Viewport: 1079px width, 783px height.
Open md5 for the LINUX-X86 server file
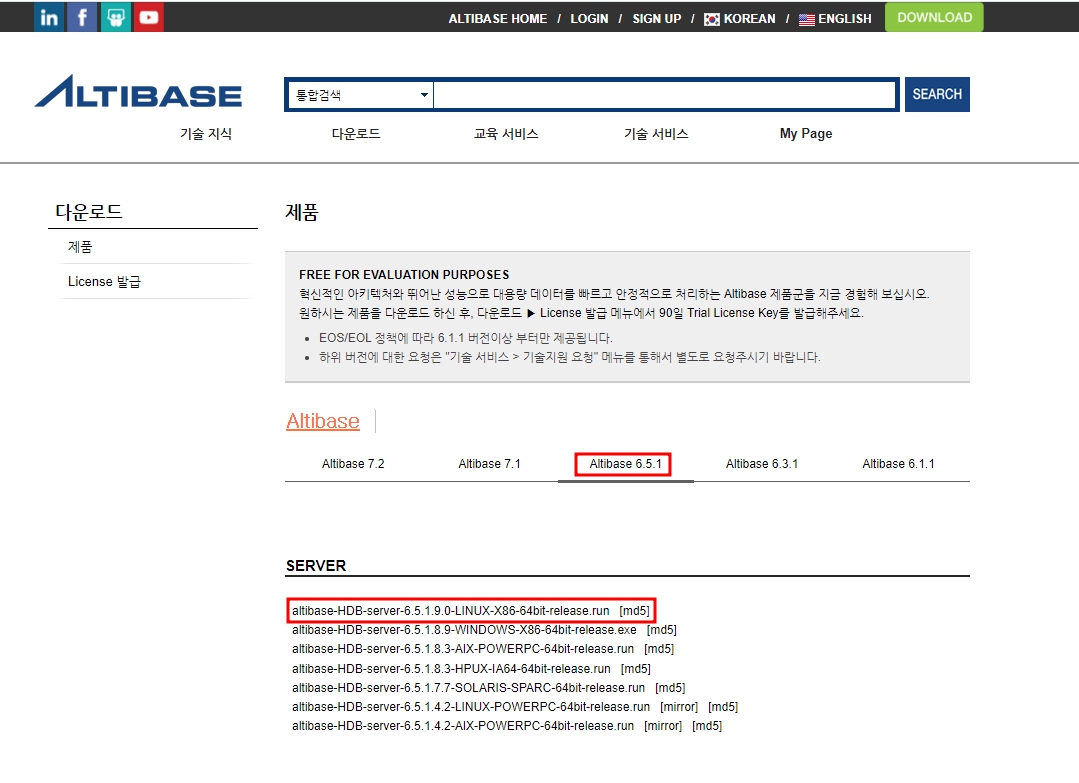pyautogui.click(x=634, y=610)
